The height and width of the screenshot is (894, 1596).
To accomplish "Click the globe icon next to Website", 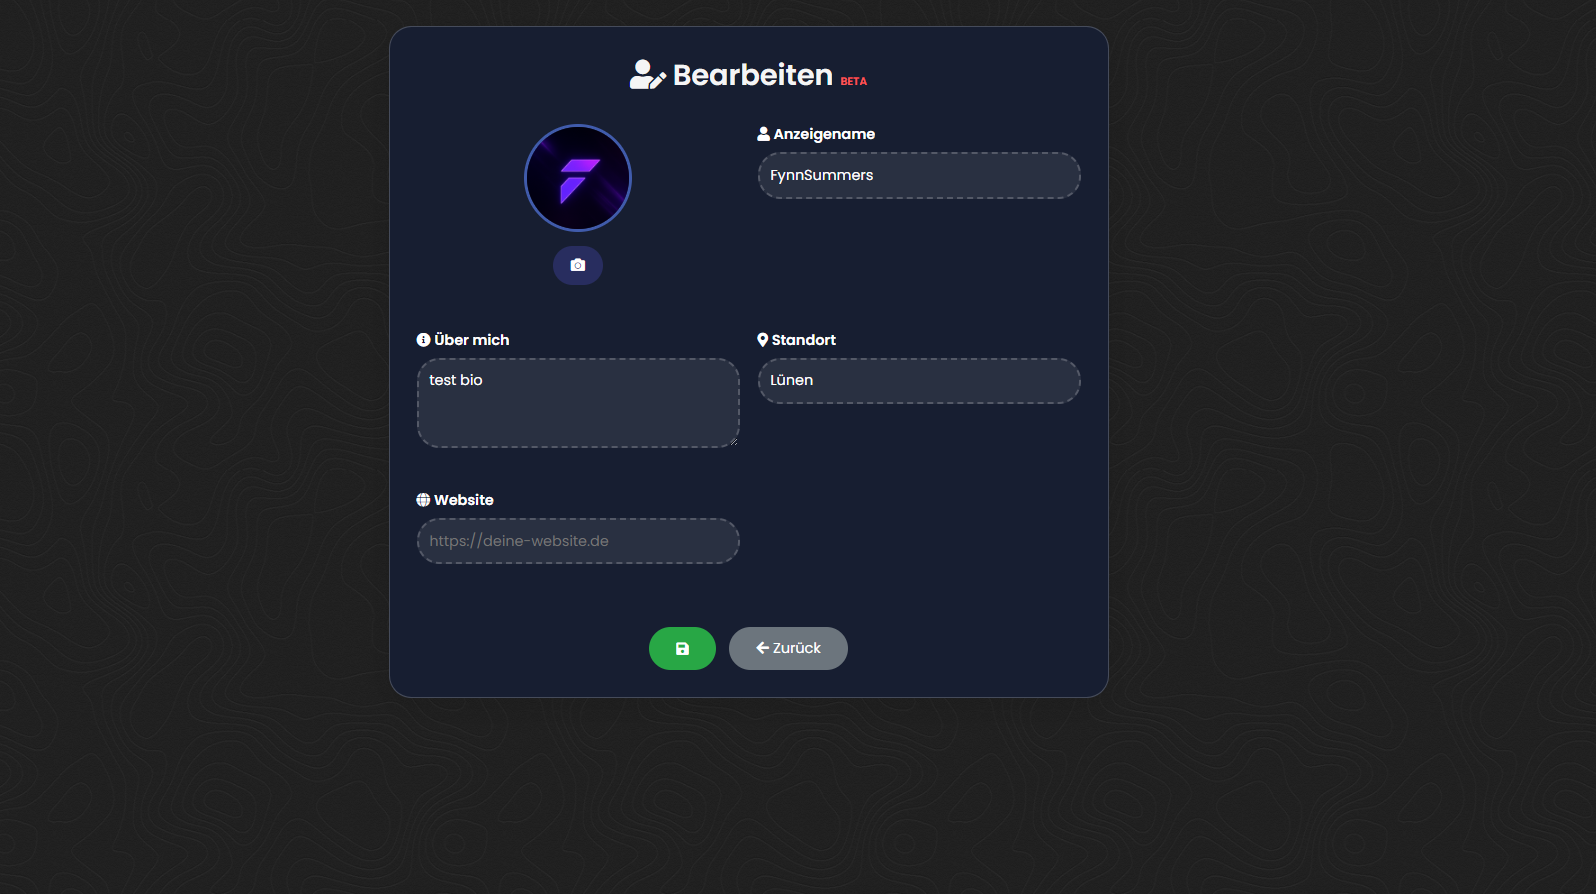I will 423,500.
